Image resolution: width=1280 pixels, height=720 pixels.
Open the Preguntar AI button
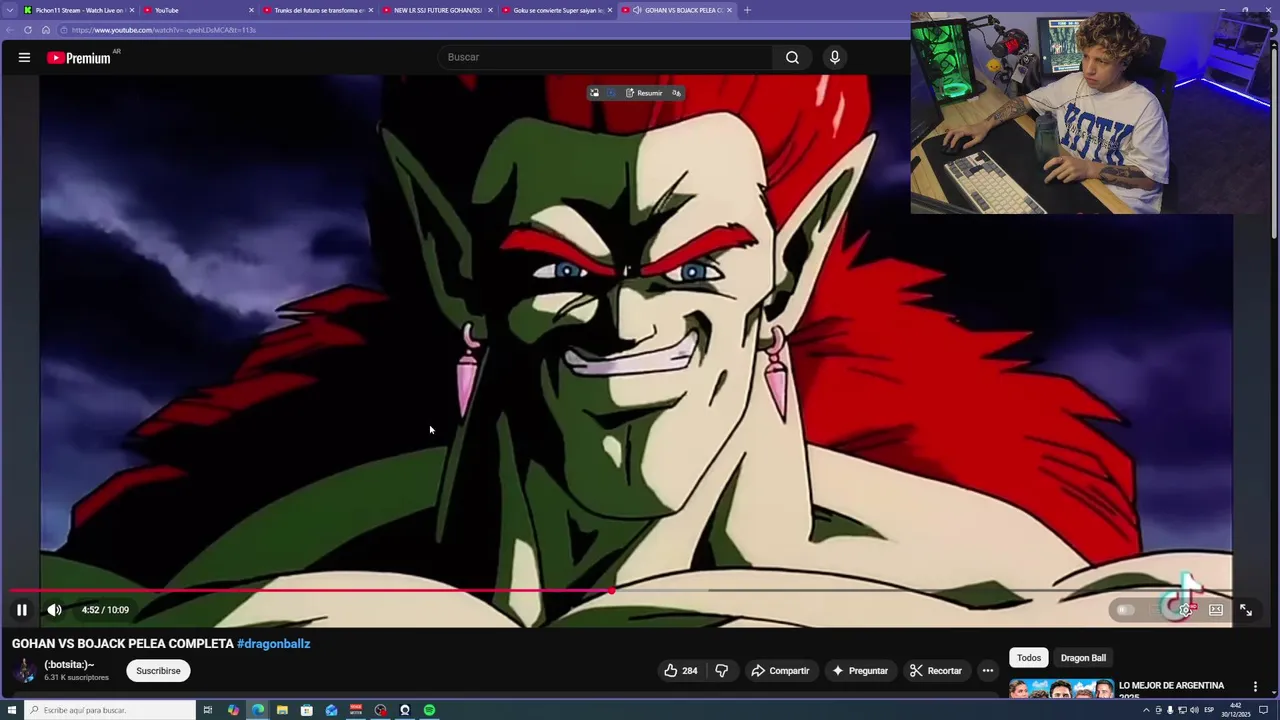[859, 671]
